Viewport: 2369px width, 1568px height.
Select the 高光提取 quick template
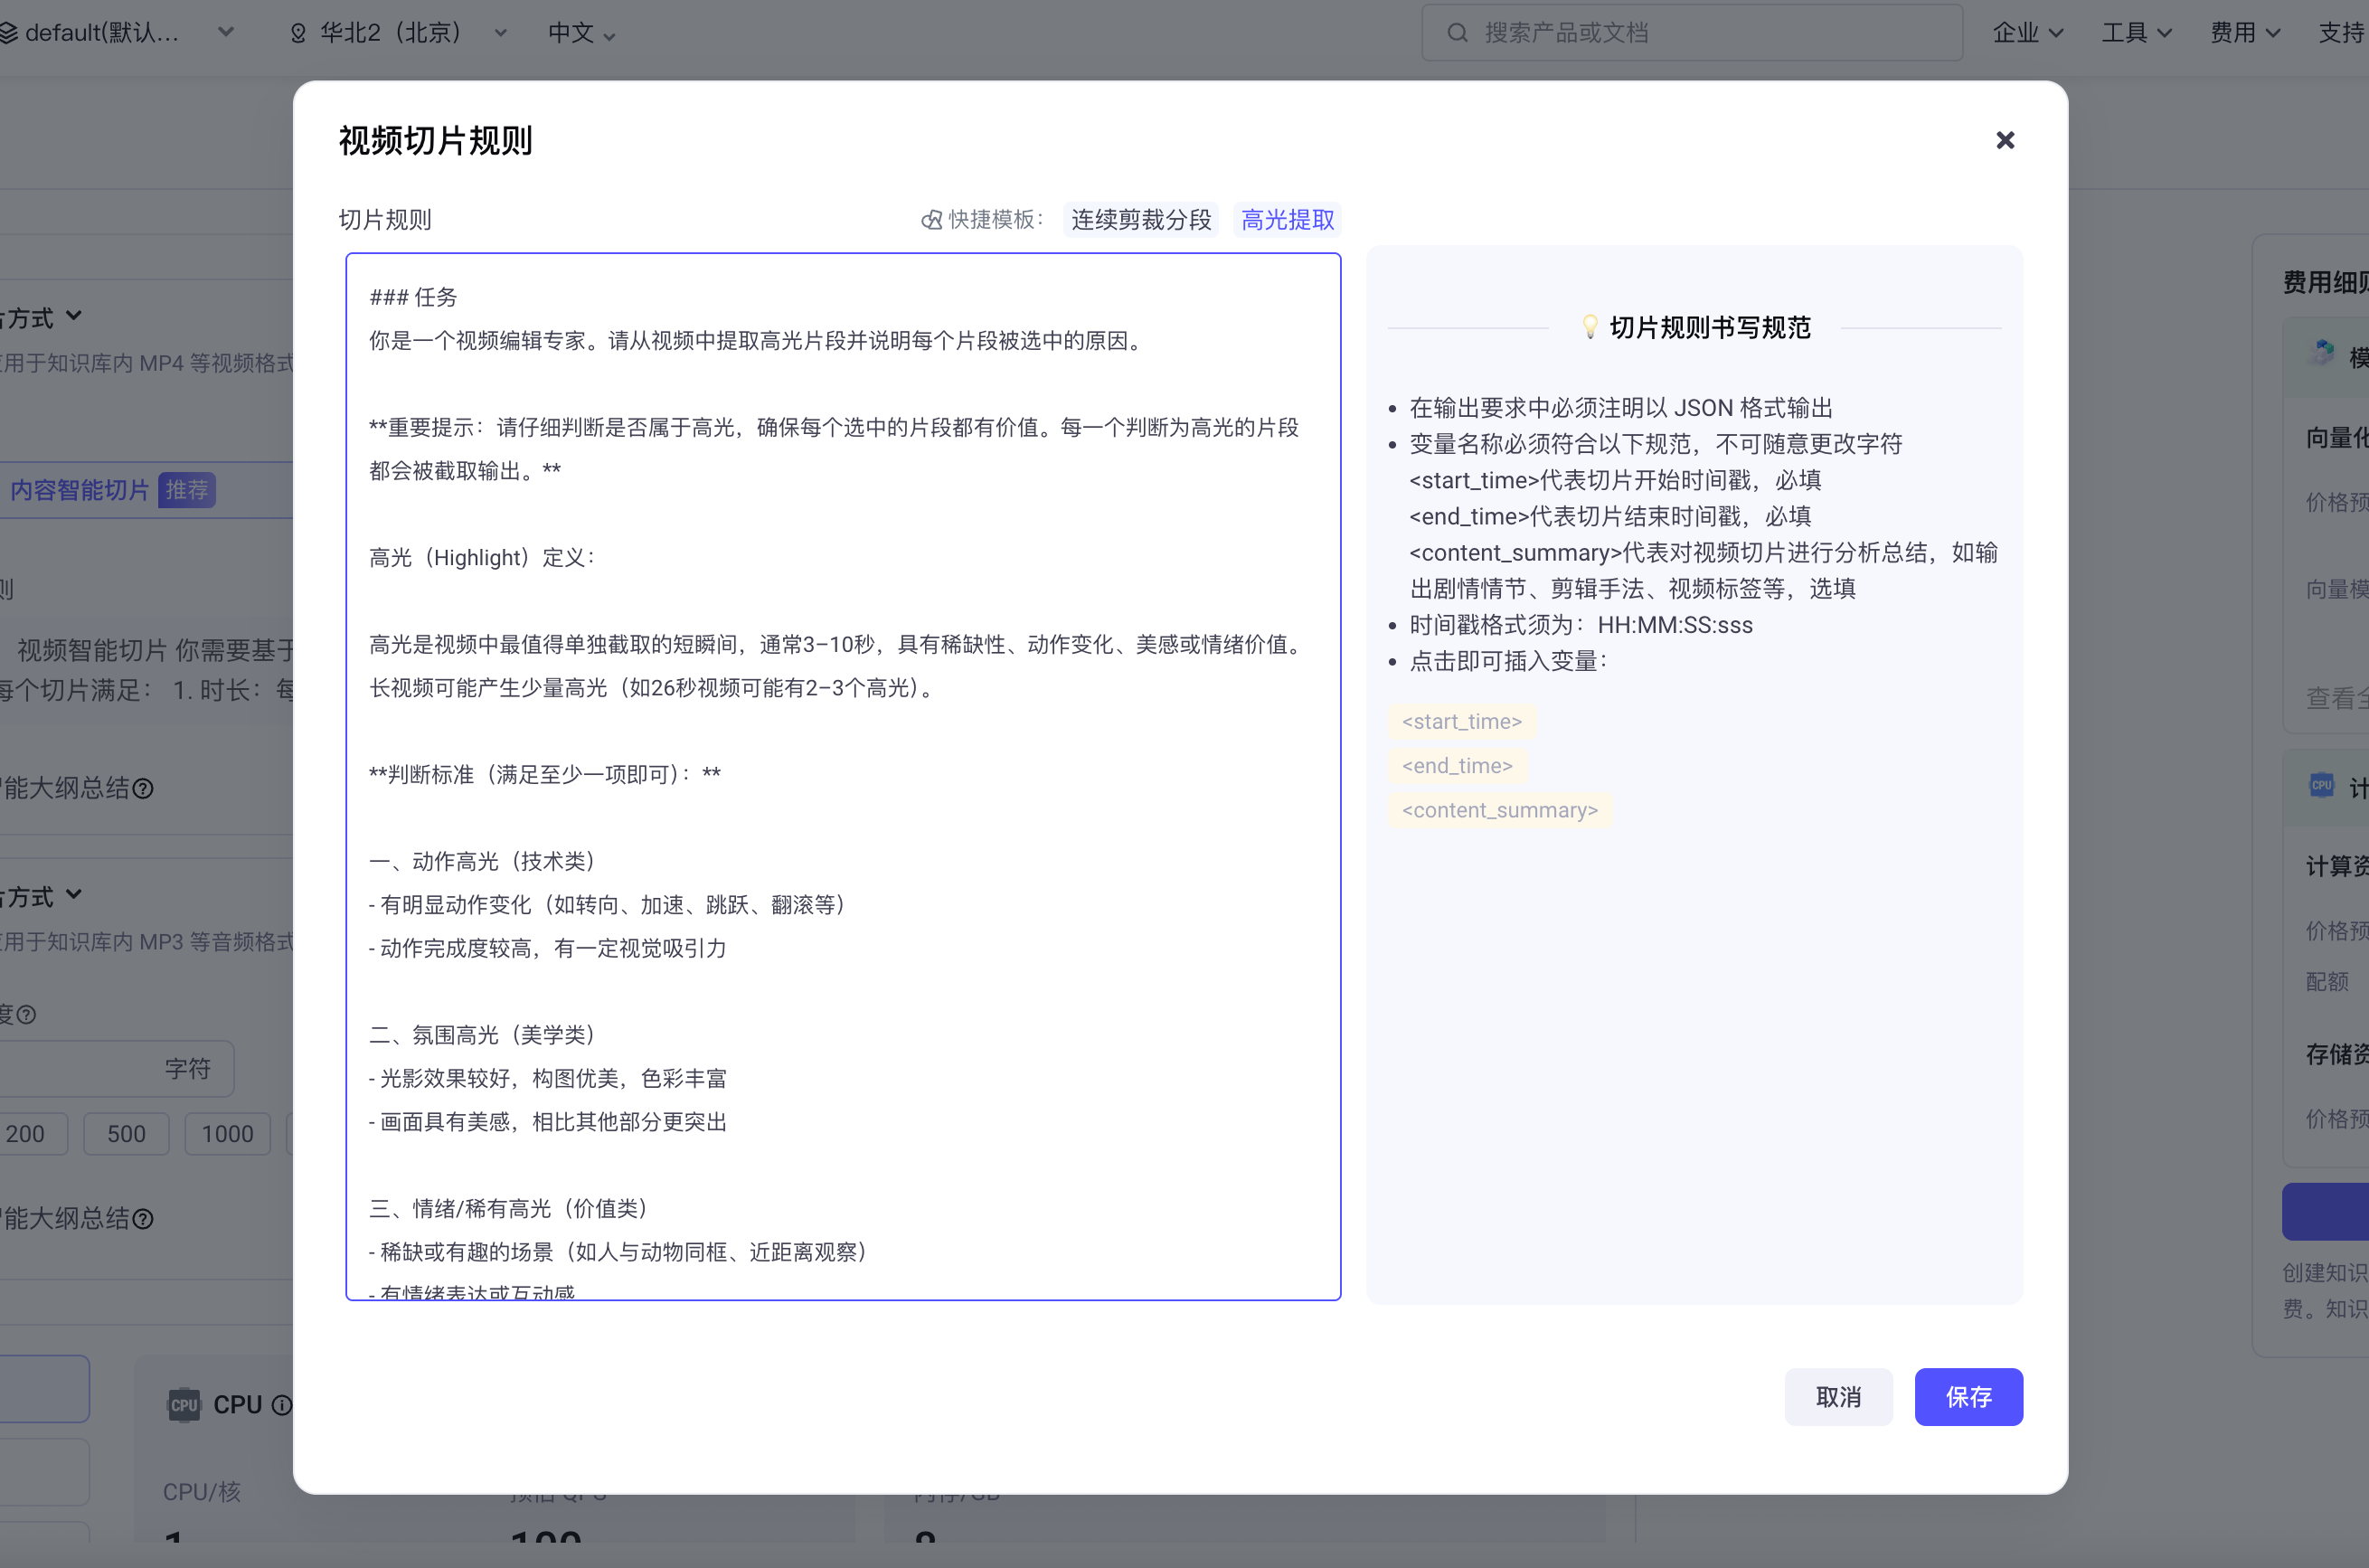point(1287,220)
